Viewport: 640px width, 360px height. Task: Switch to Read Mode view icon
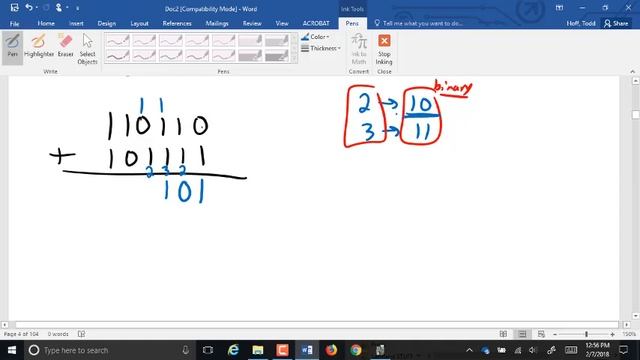(x=503, y=334)
